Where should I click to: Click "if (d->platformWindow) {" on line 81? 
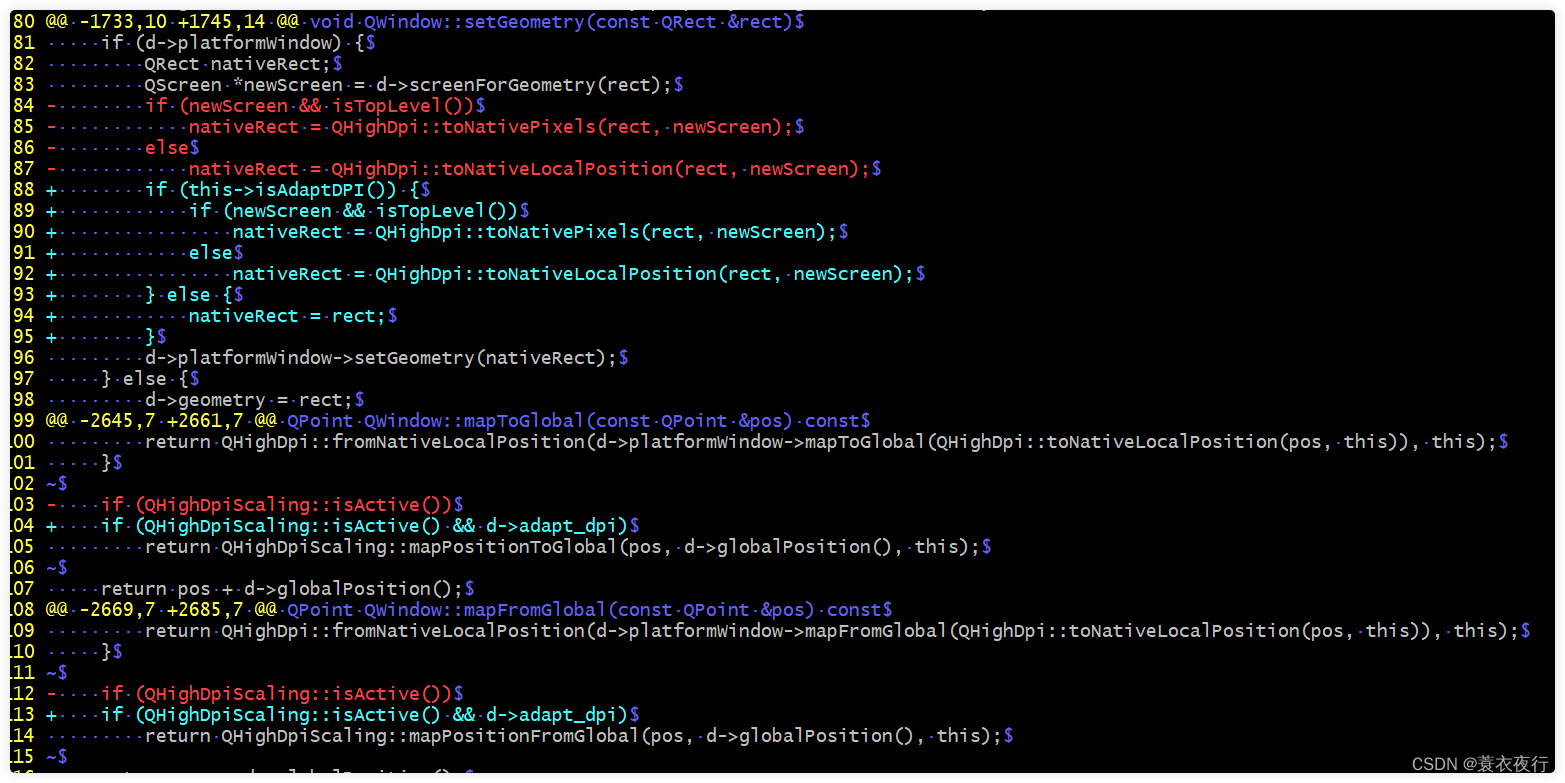pyautogui.click(x=233, y=43)
